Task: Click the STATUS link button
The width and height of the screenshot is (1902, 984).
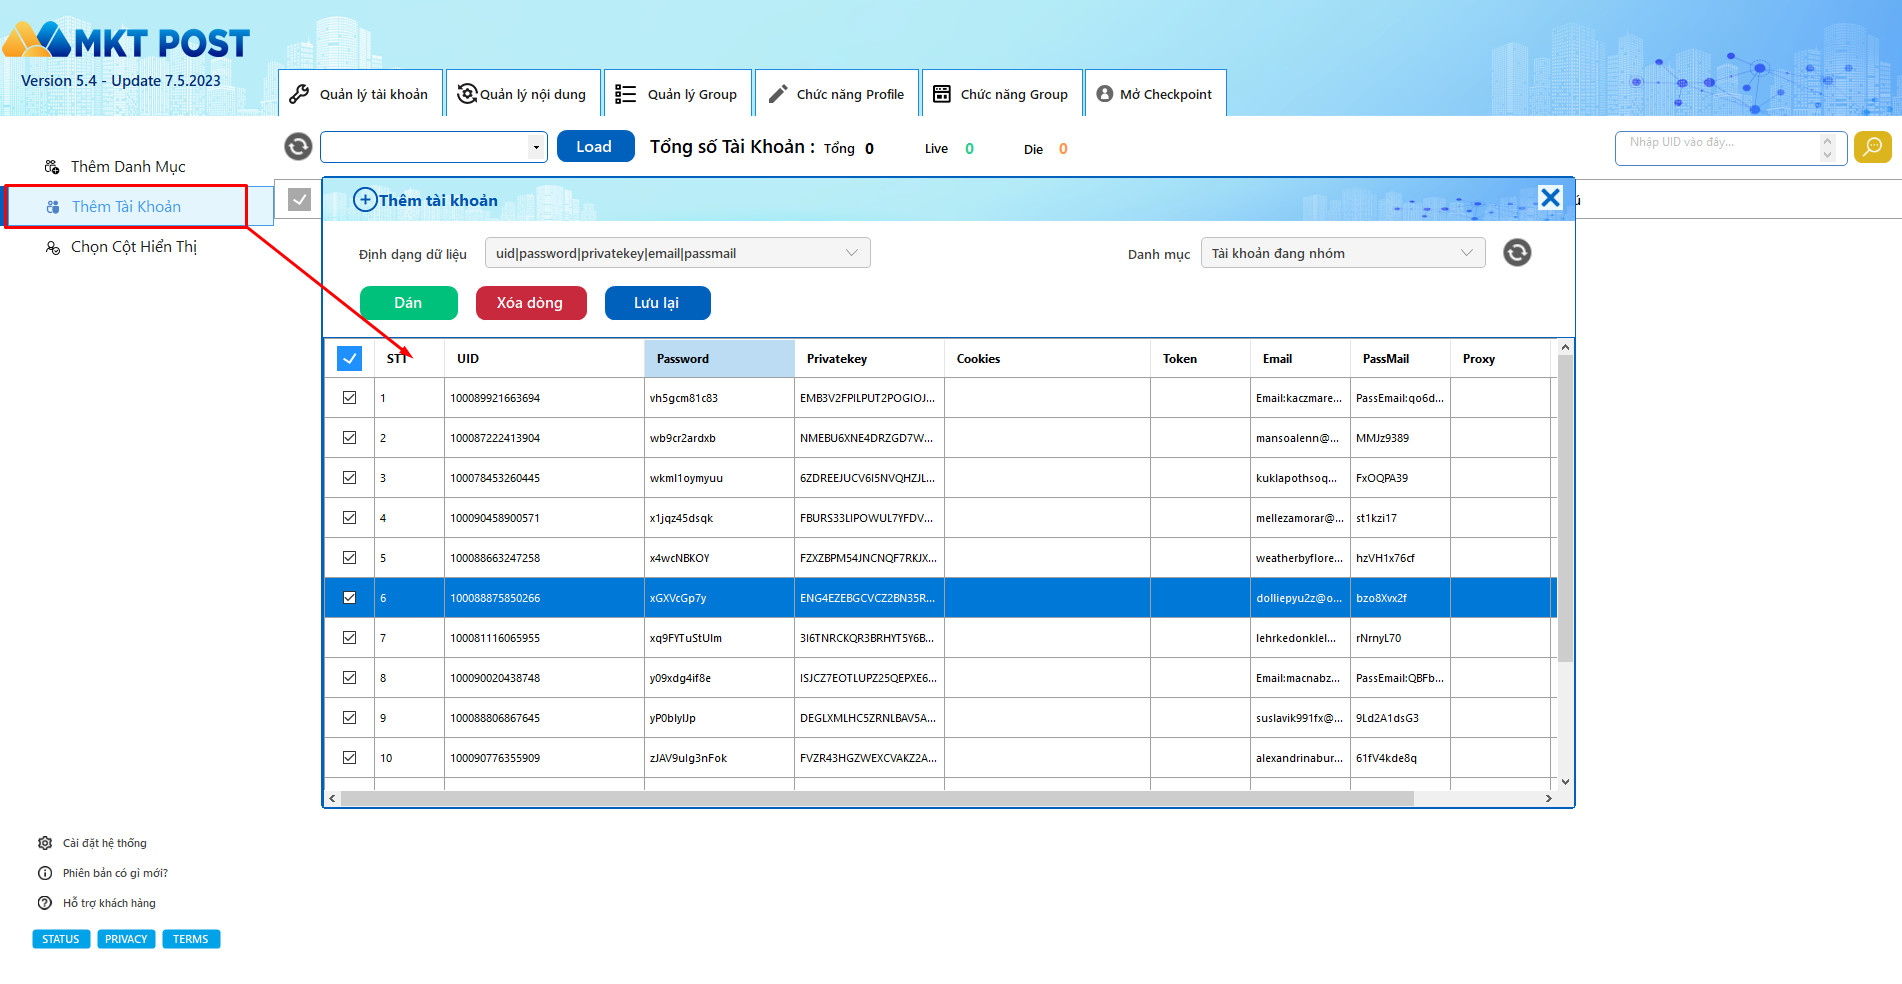Action: 61,939
